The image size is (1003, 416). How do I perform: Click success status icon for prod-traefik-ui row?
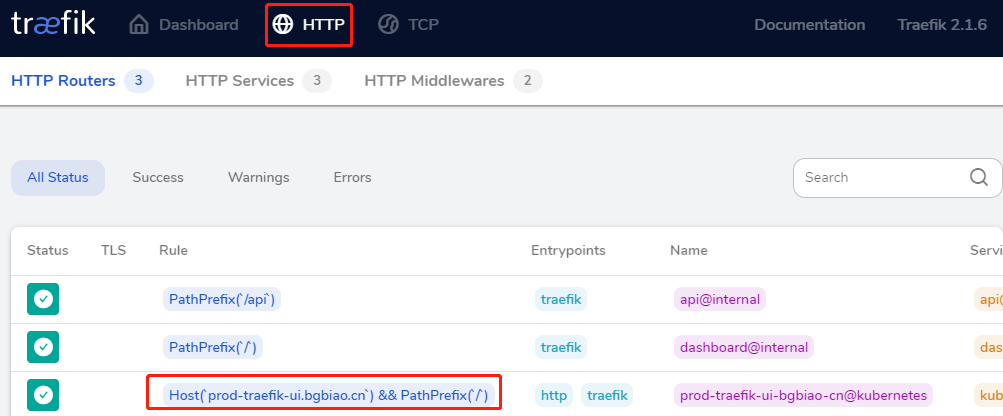(x=43, y=395)
